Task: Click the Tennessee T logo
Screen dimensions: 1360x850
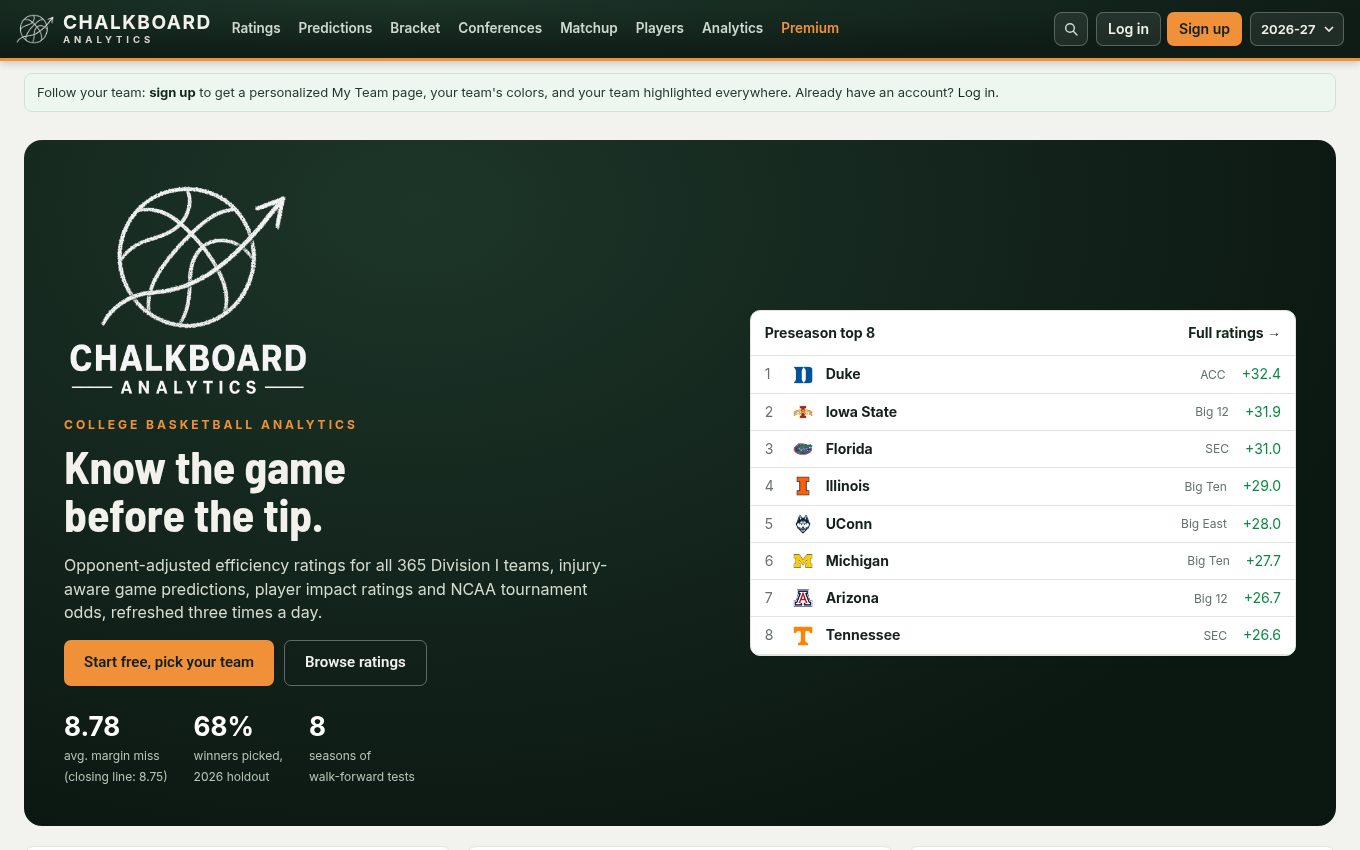Action: pos(803,635)
